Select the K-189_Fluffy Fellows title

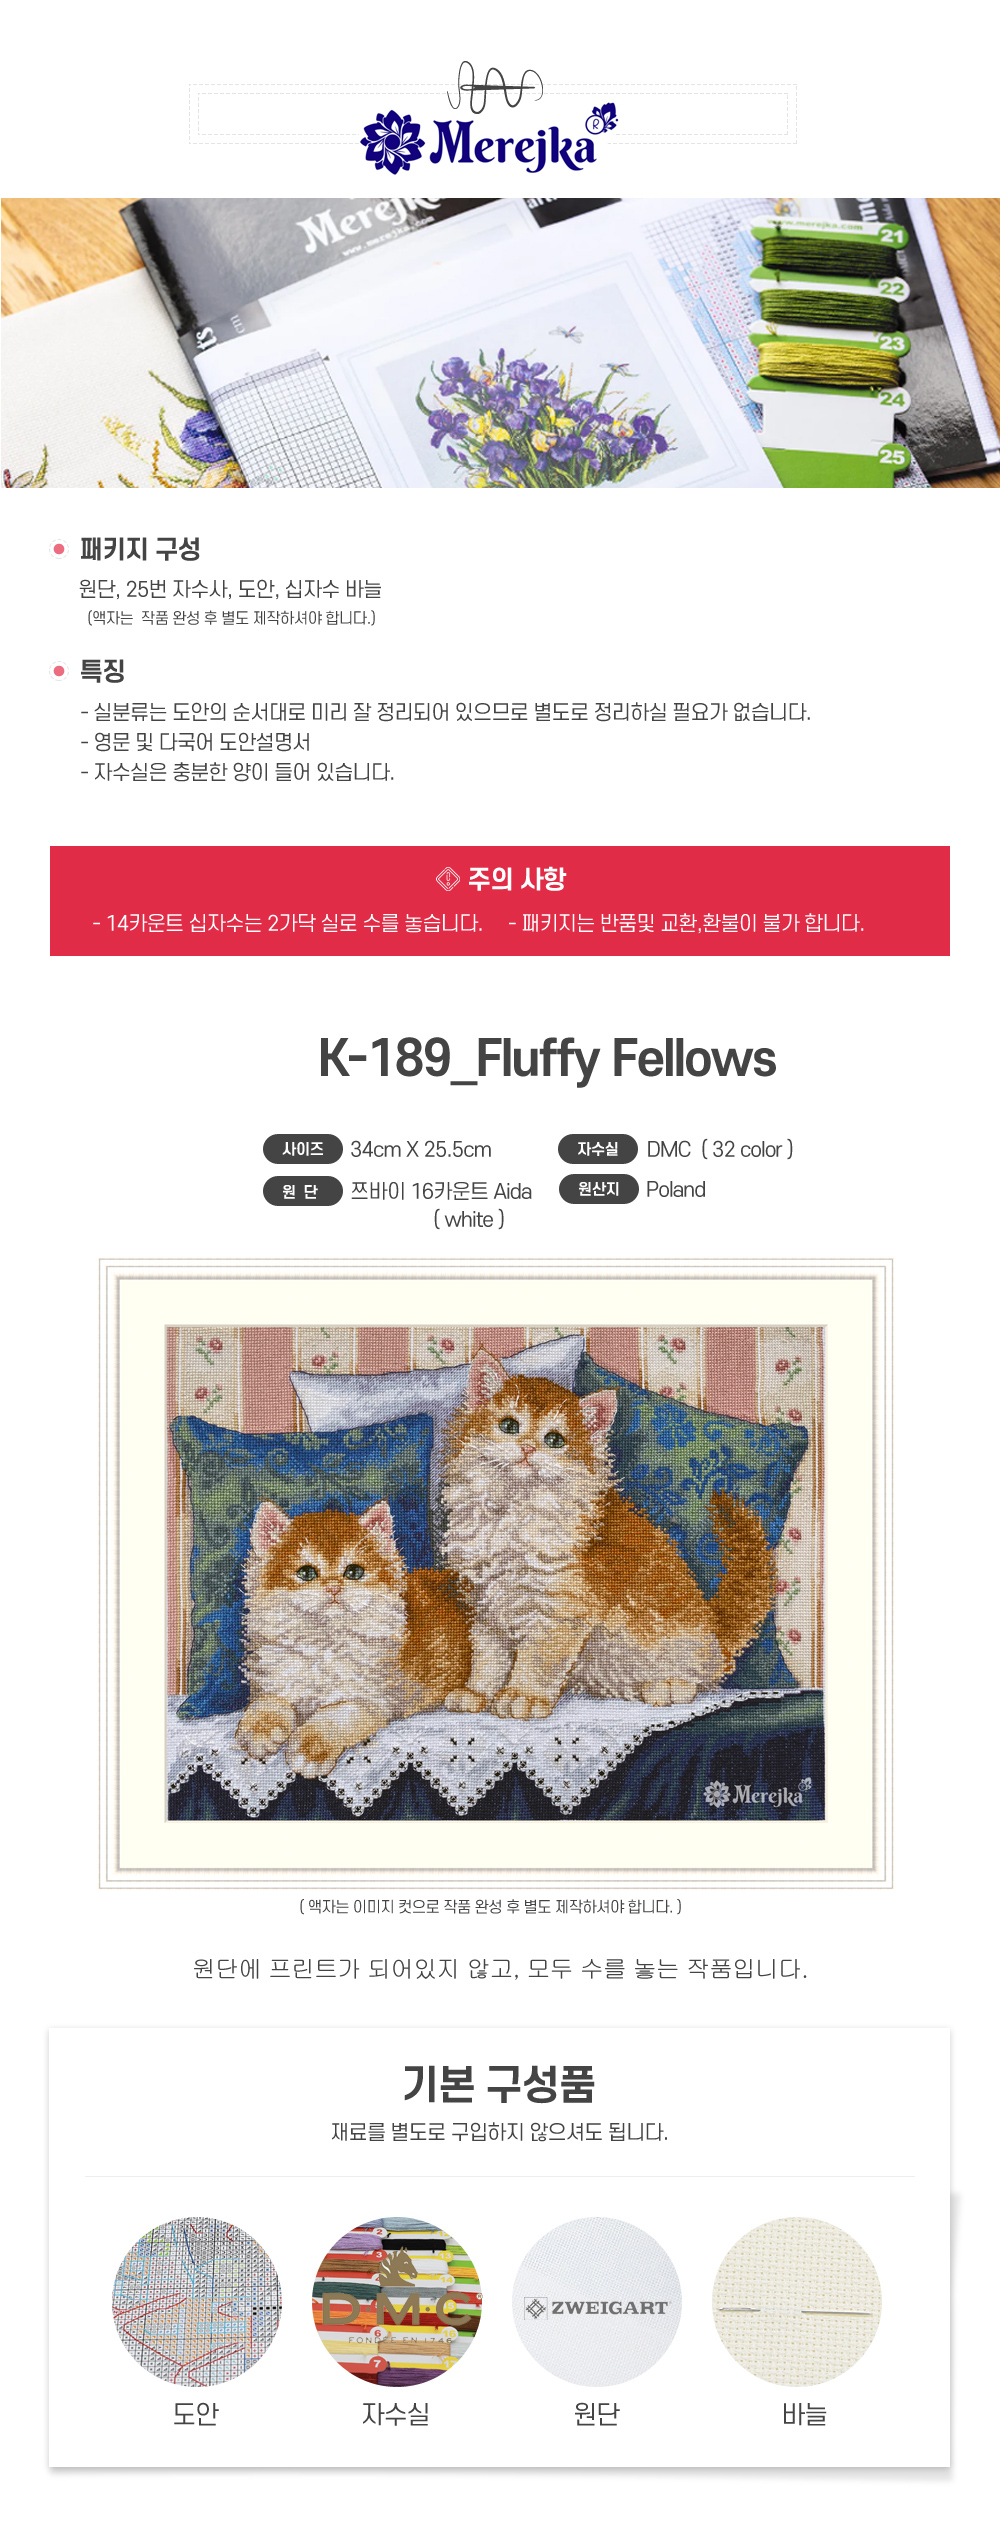pyautogui.click(x=547, y=1059)
